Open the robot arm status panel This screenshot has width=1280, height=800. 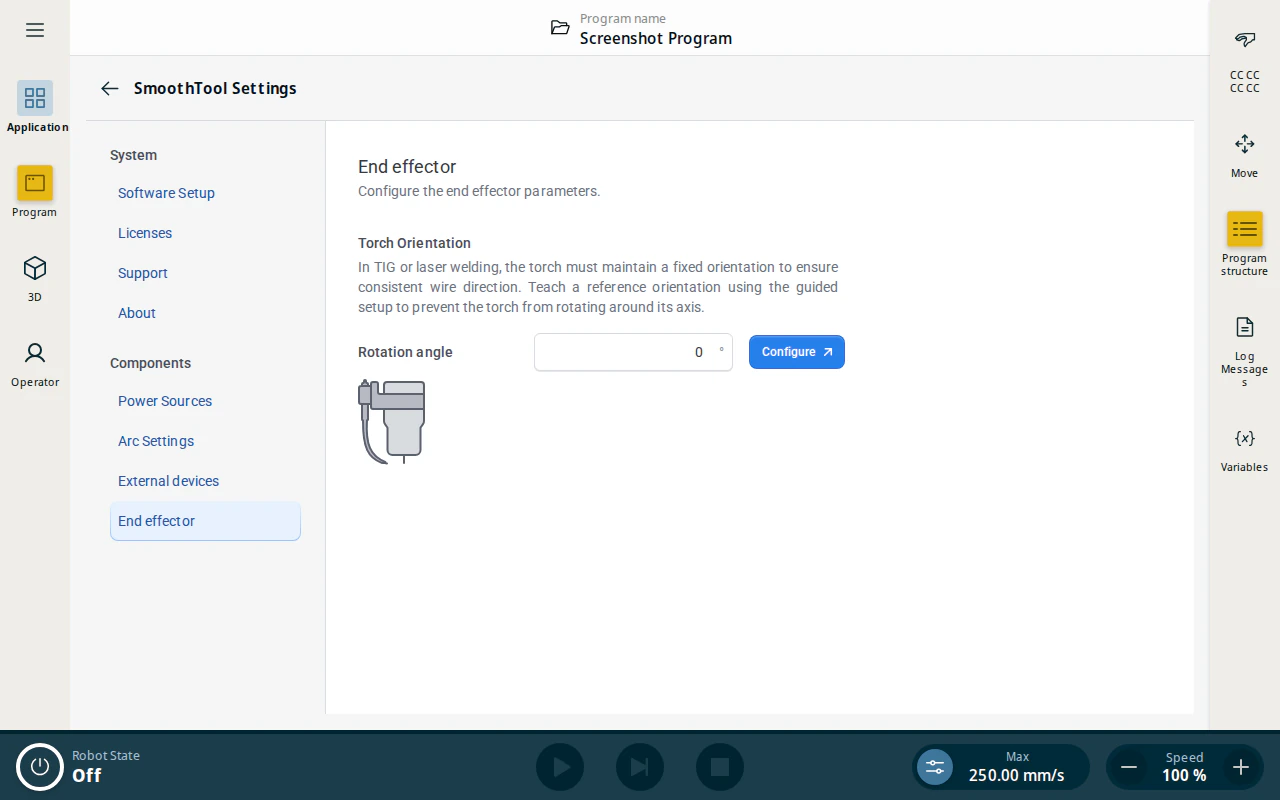1245,60
